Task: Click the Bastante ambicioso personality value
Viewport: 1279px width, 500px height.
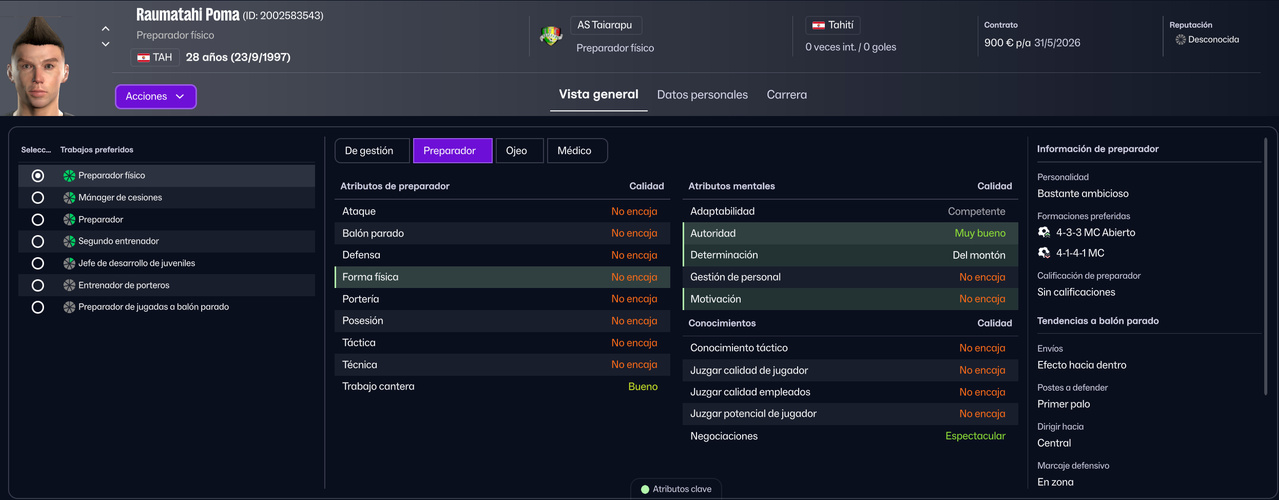Action: (1083, 194)
